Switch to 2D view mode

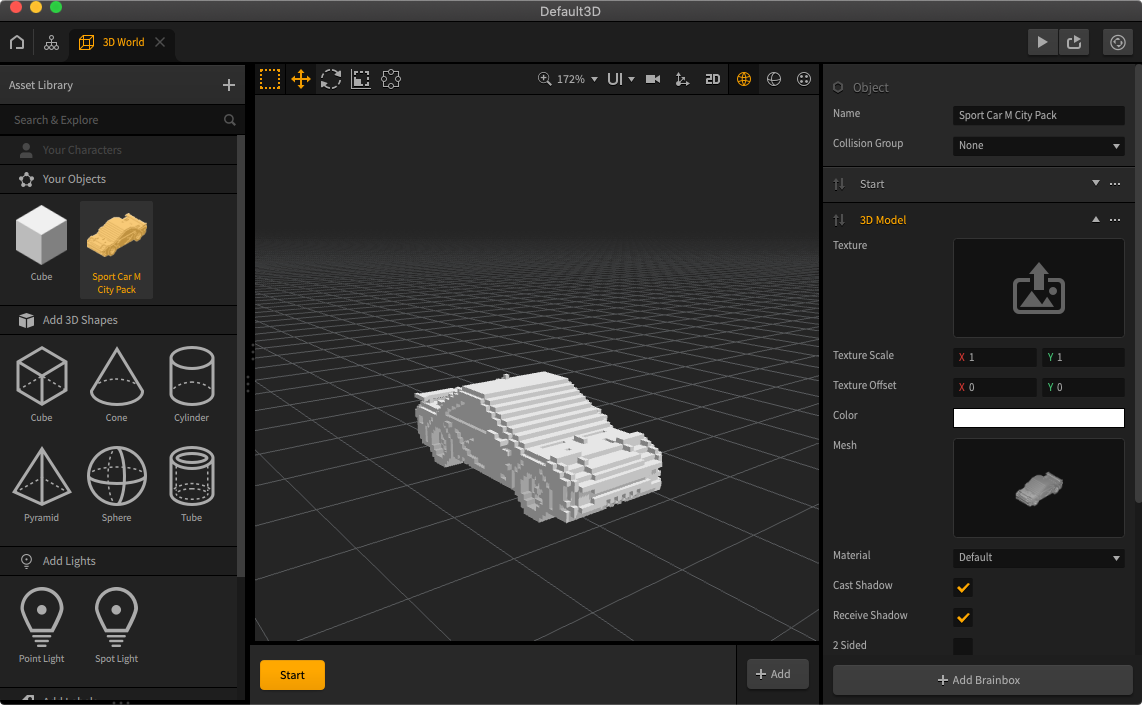tap(712, 79)
